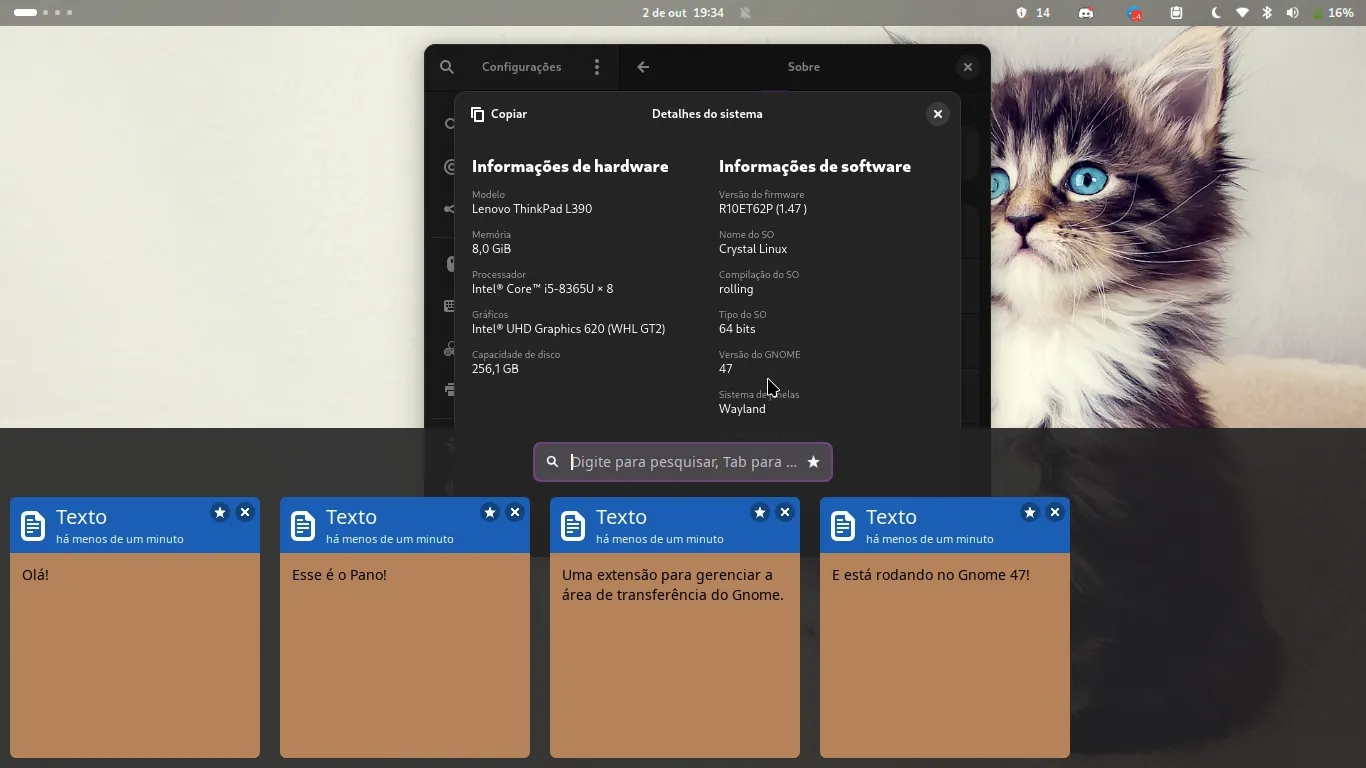Click the '256,1 GB' disk capacity value
The image size is (1366, 768).
[495, 369]
